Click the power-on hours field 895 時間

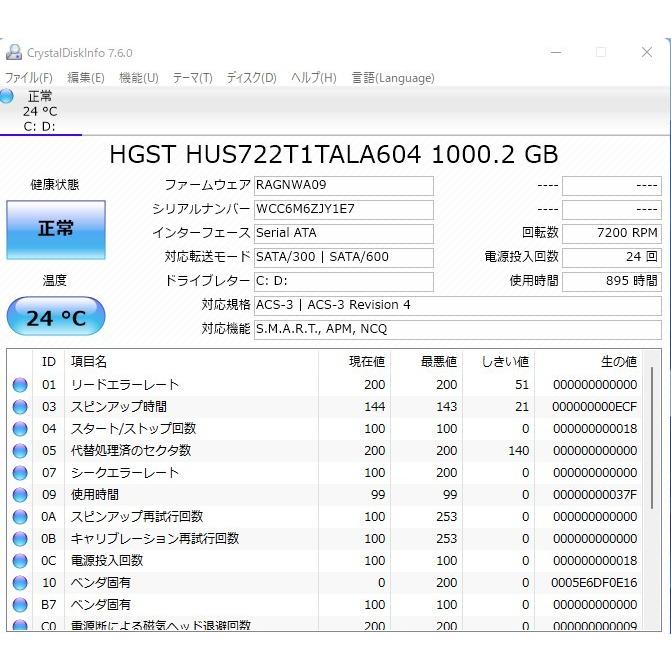pyautogui.click(x=612, y=282)
